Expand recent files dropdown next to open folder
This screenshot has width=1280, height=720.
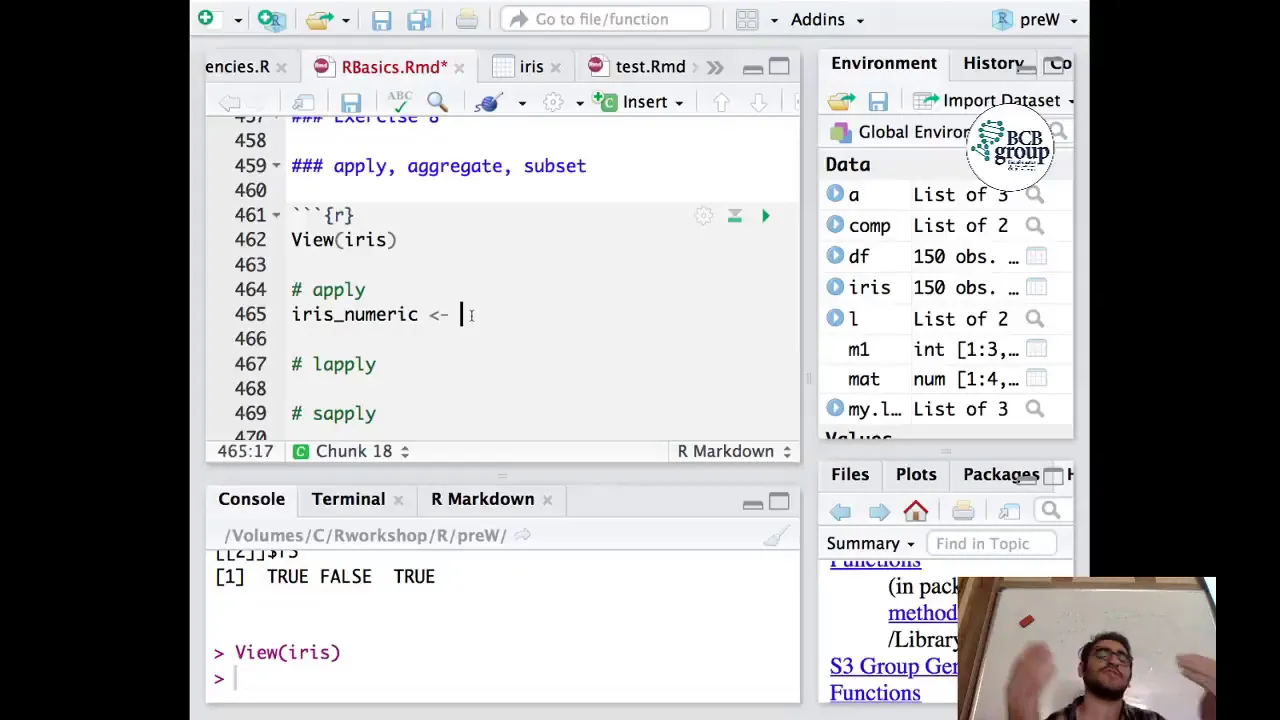pos(345,20)
